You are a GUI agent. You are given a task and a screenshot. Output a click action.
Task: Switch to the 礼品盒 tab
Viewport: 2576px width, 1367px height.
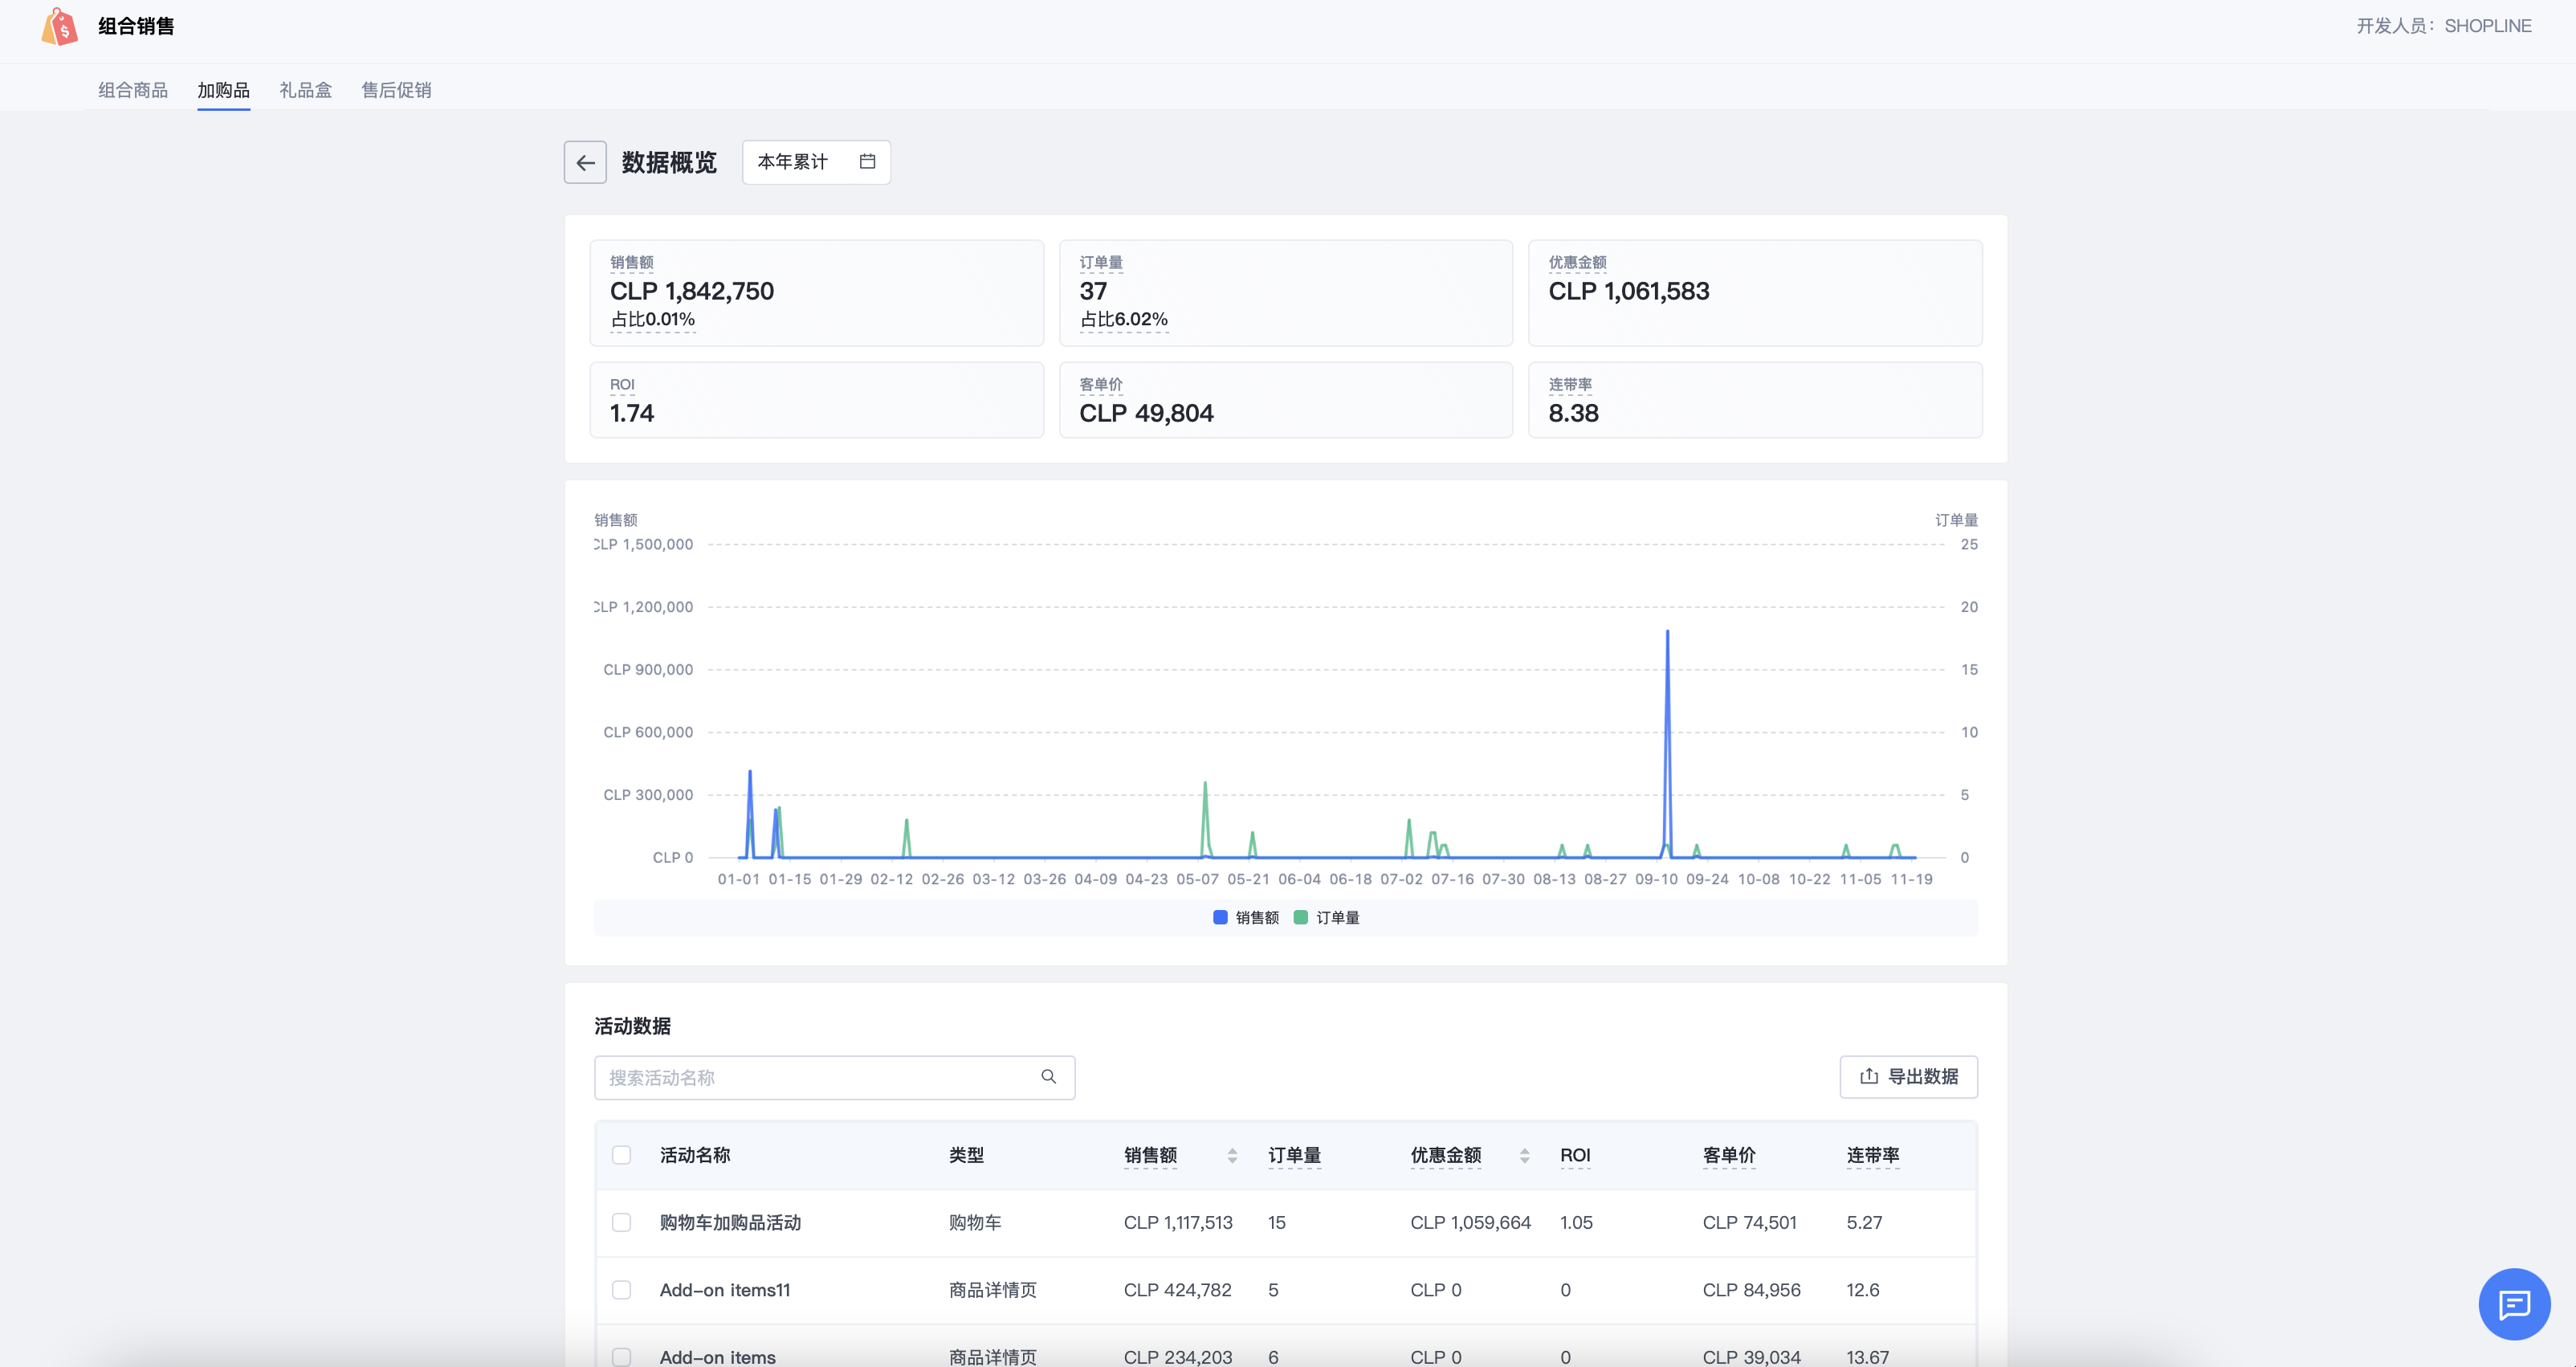(x=305, y=90)
